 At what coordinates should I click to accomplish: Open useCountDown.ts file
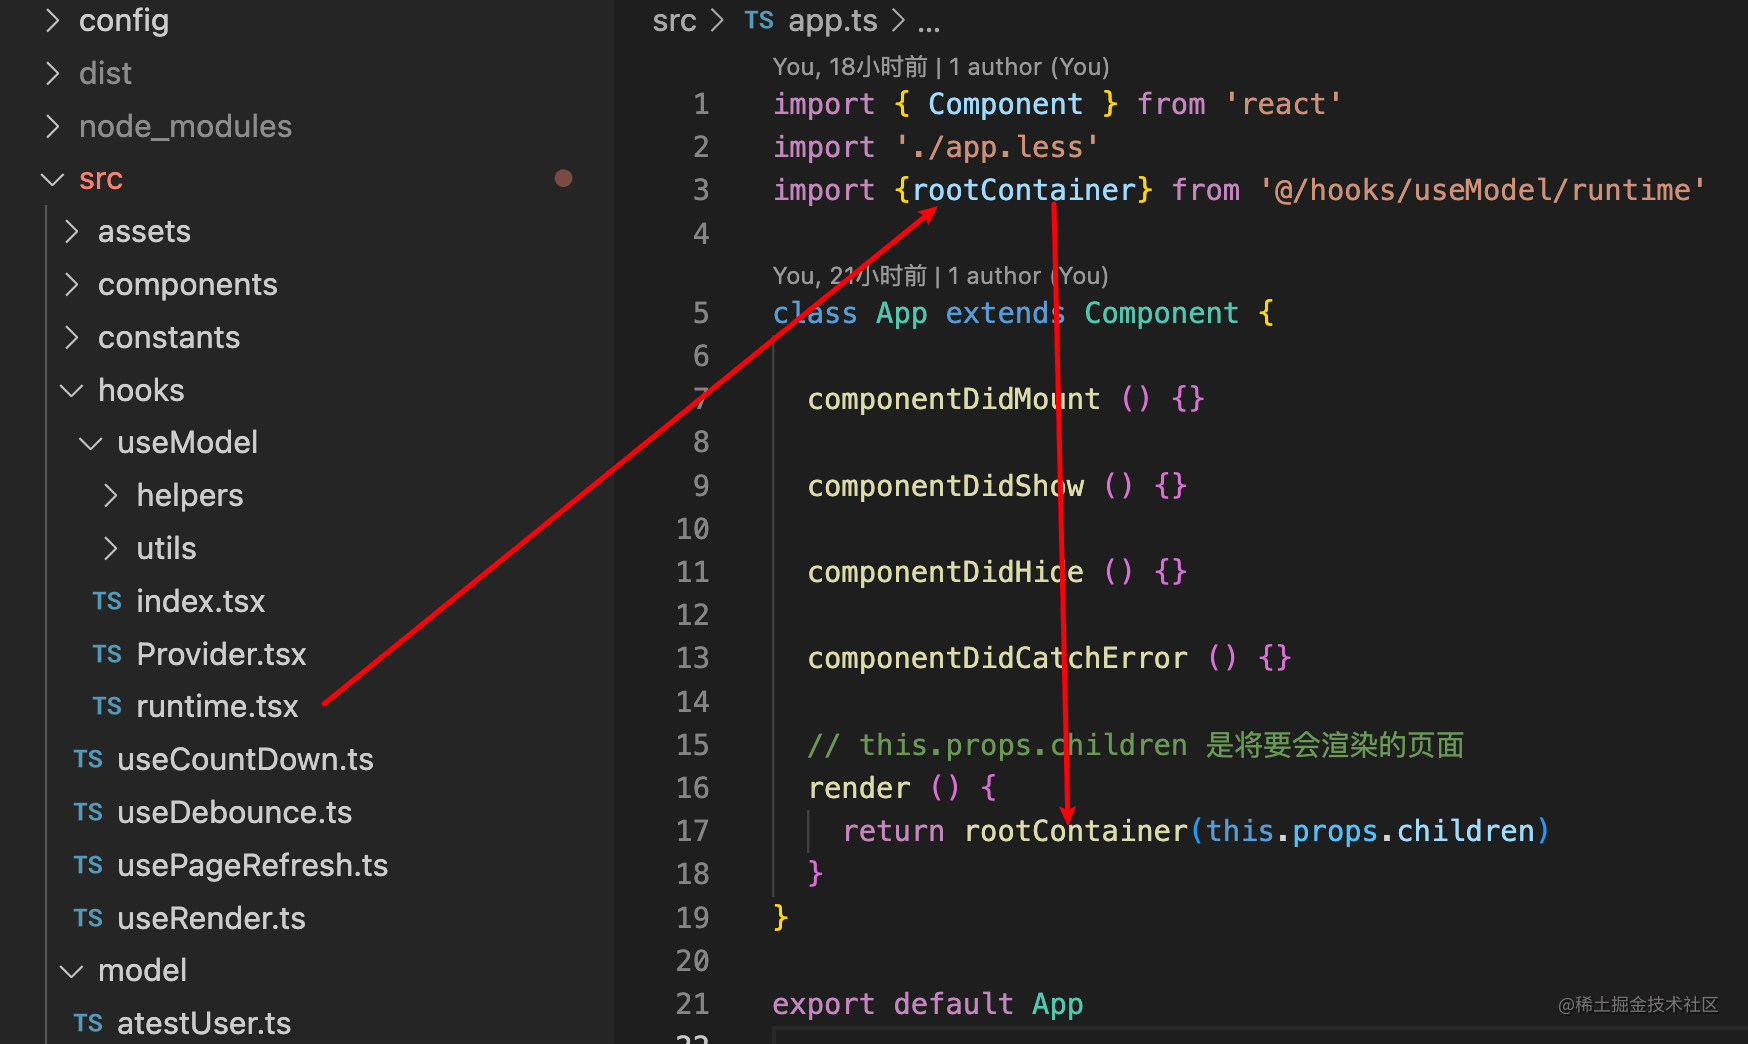(x=245, y=760)
